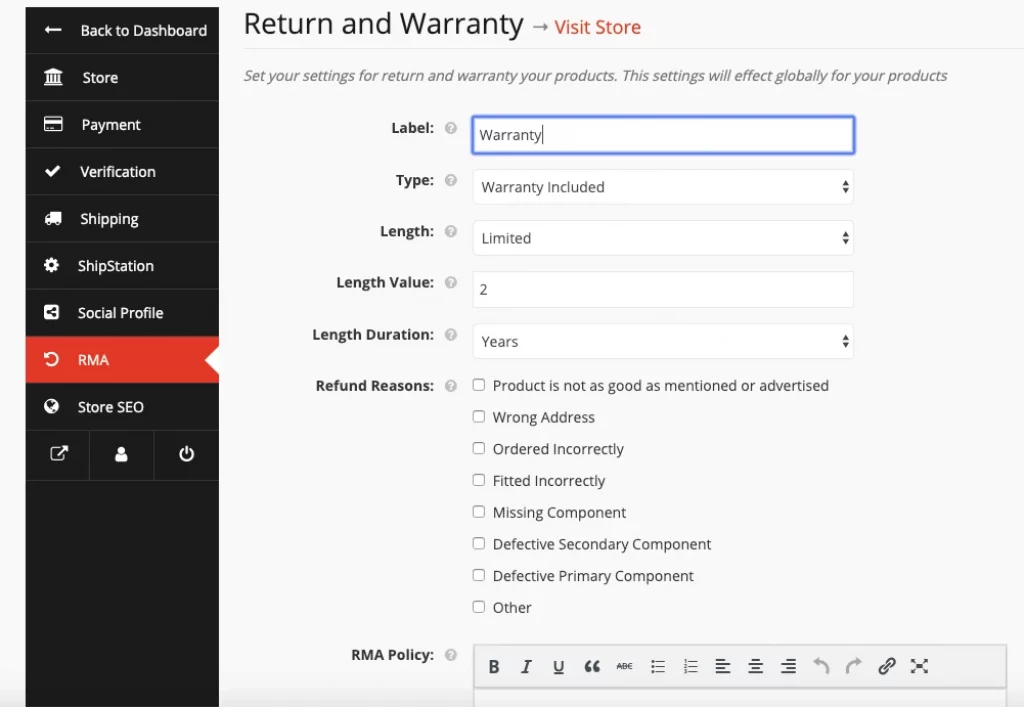Open Shipping settings in sidebar

[x=122, y=219]
